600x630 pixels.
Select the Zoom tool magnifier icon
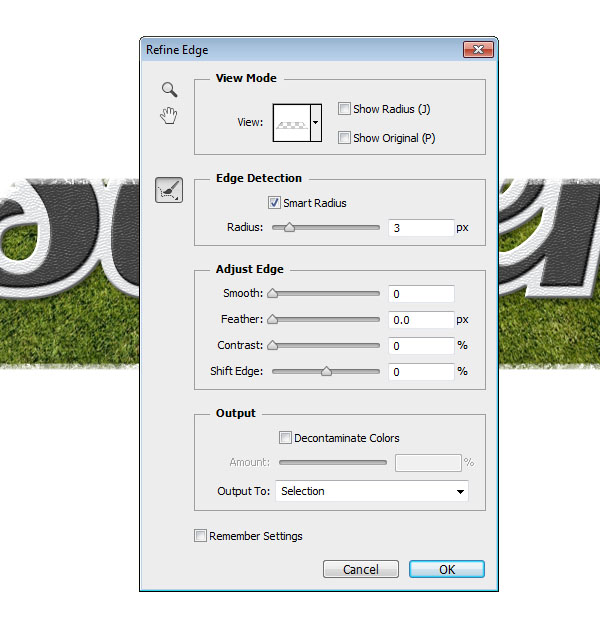(169, 90)
